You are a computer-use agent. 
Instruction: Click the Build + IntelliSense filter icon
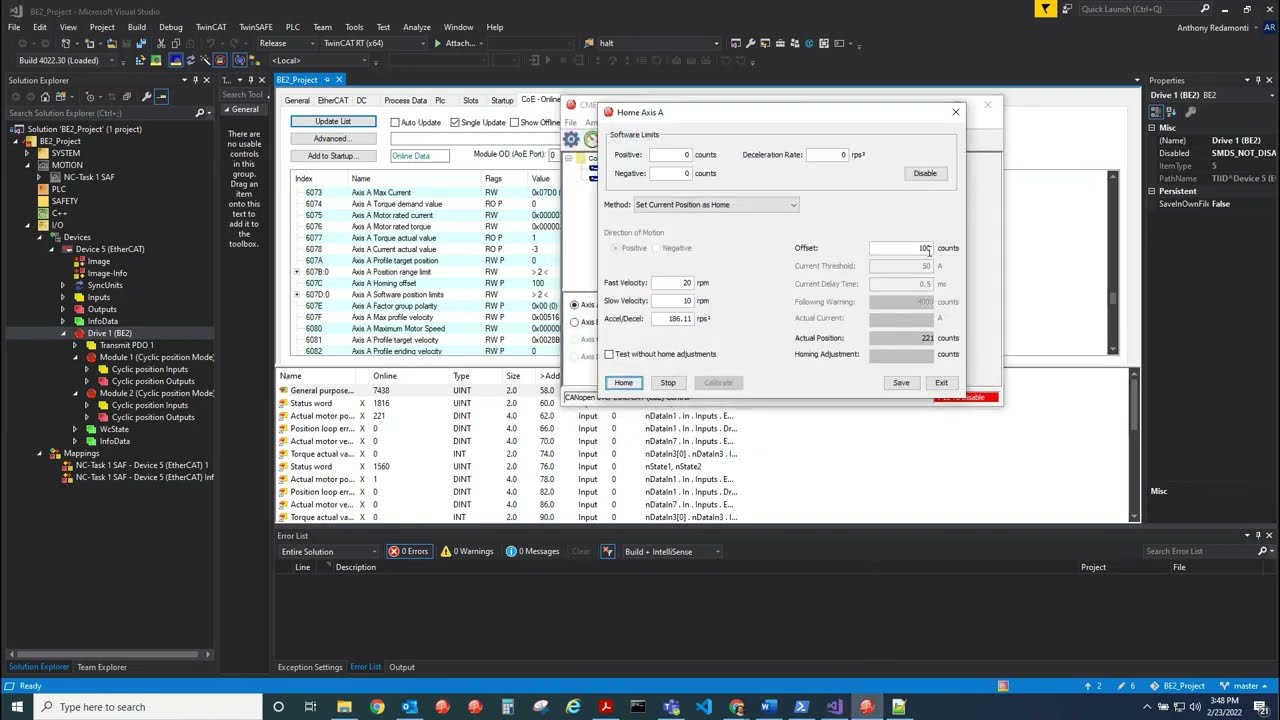tap(607, 552)
